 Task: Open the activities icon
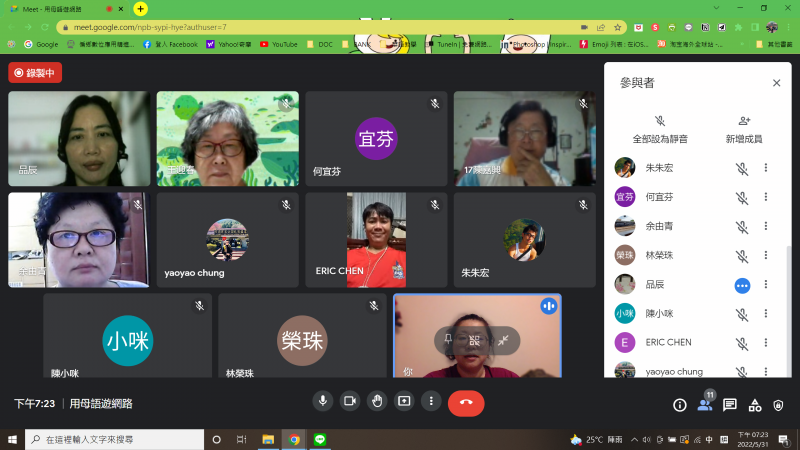click(755, 405)
